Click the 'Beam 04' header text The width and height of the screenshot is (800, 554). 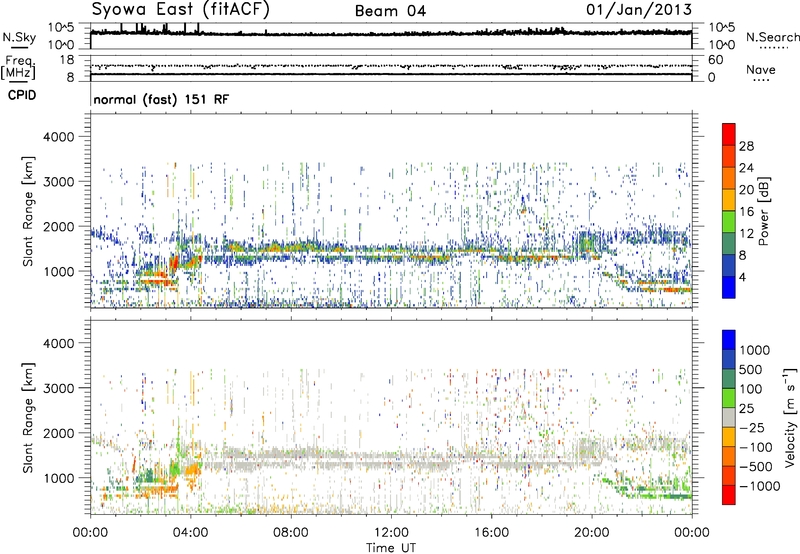(x=390, y=11)
